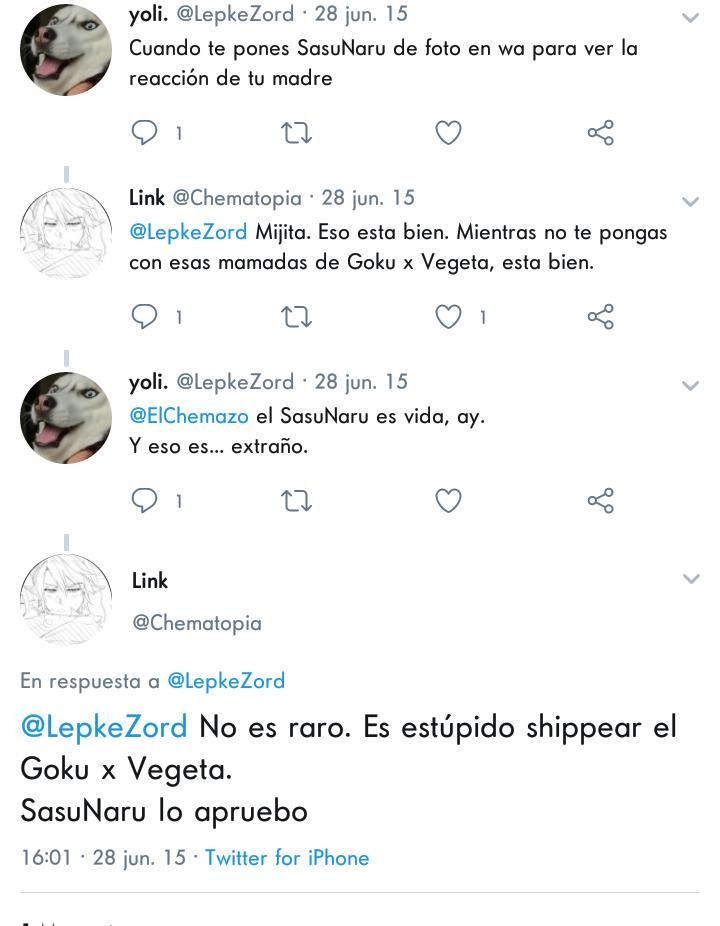Image resolution: width=720 pixels, height=926 pixels.
Task: Retweet yoli's first tweet about SasuNaru
Action: [296, 133]
